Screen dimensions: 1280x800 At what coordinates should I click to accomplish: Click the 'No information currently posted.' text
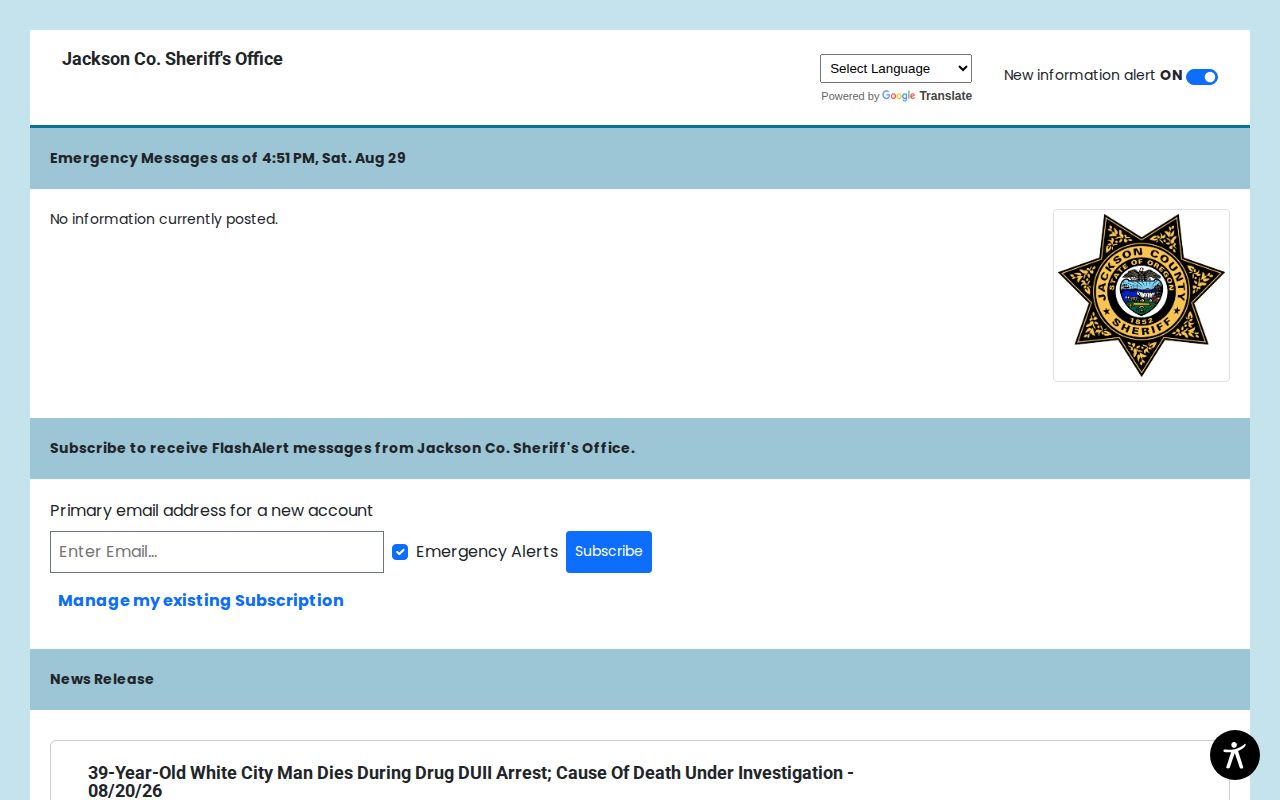[x=164, y=219]
